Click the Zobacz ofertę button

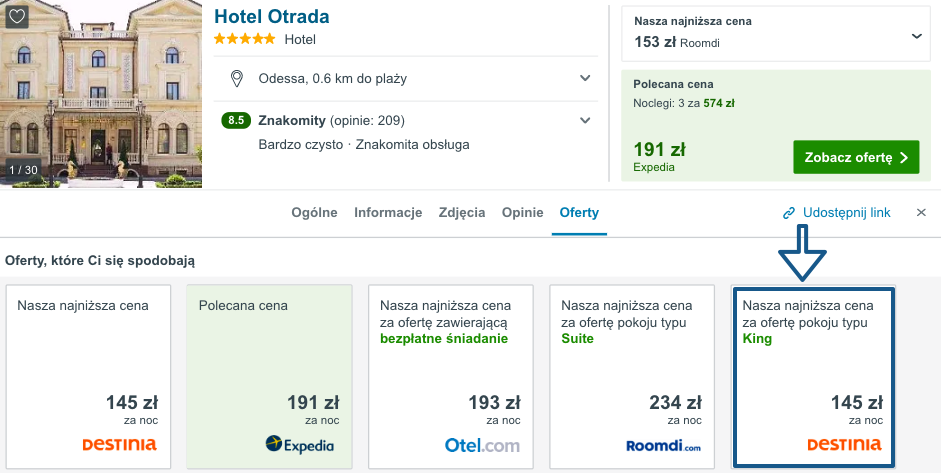[856, 157]
